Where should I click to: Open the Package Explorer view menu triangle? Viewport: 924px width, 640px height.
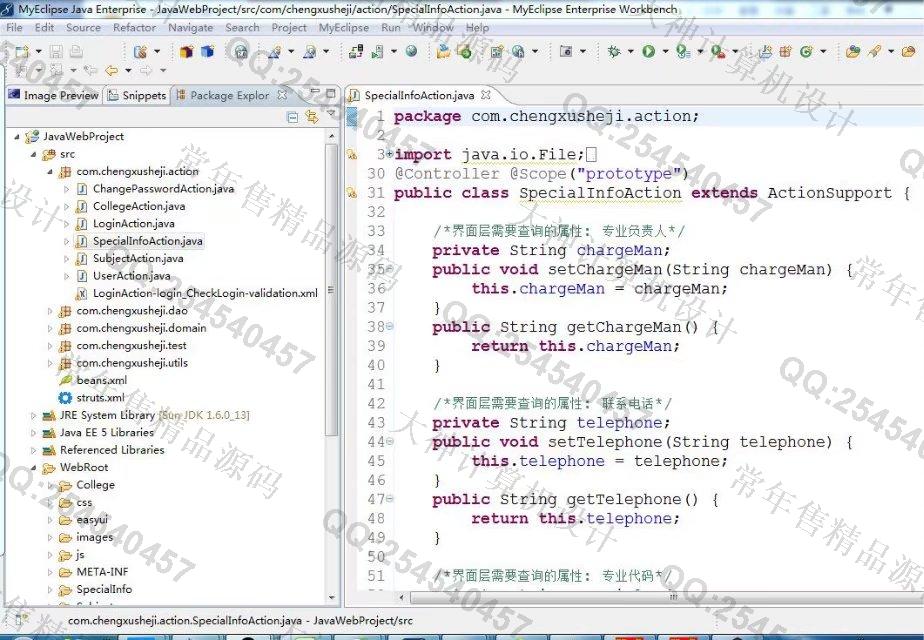tap(331, 114)
